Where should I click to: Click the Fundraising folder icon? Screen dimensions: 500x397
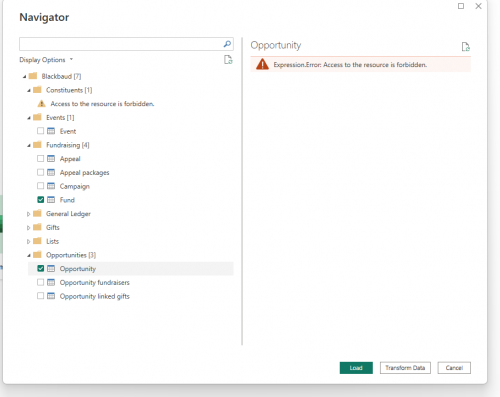pos(37,145)
